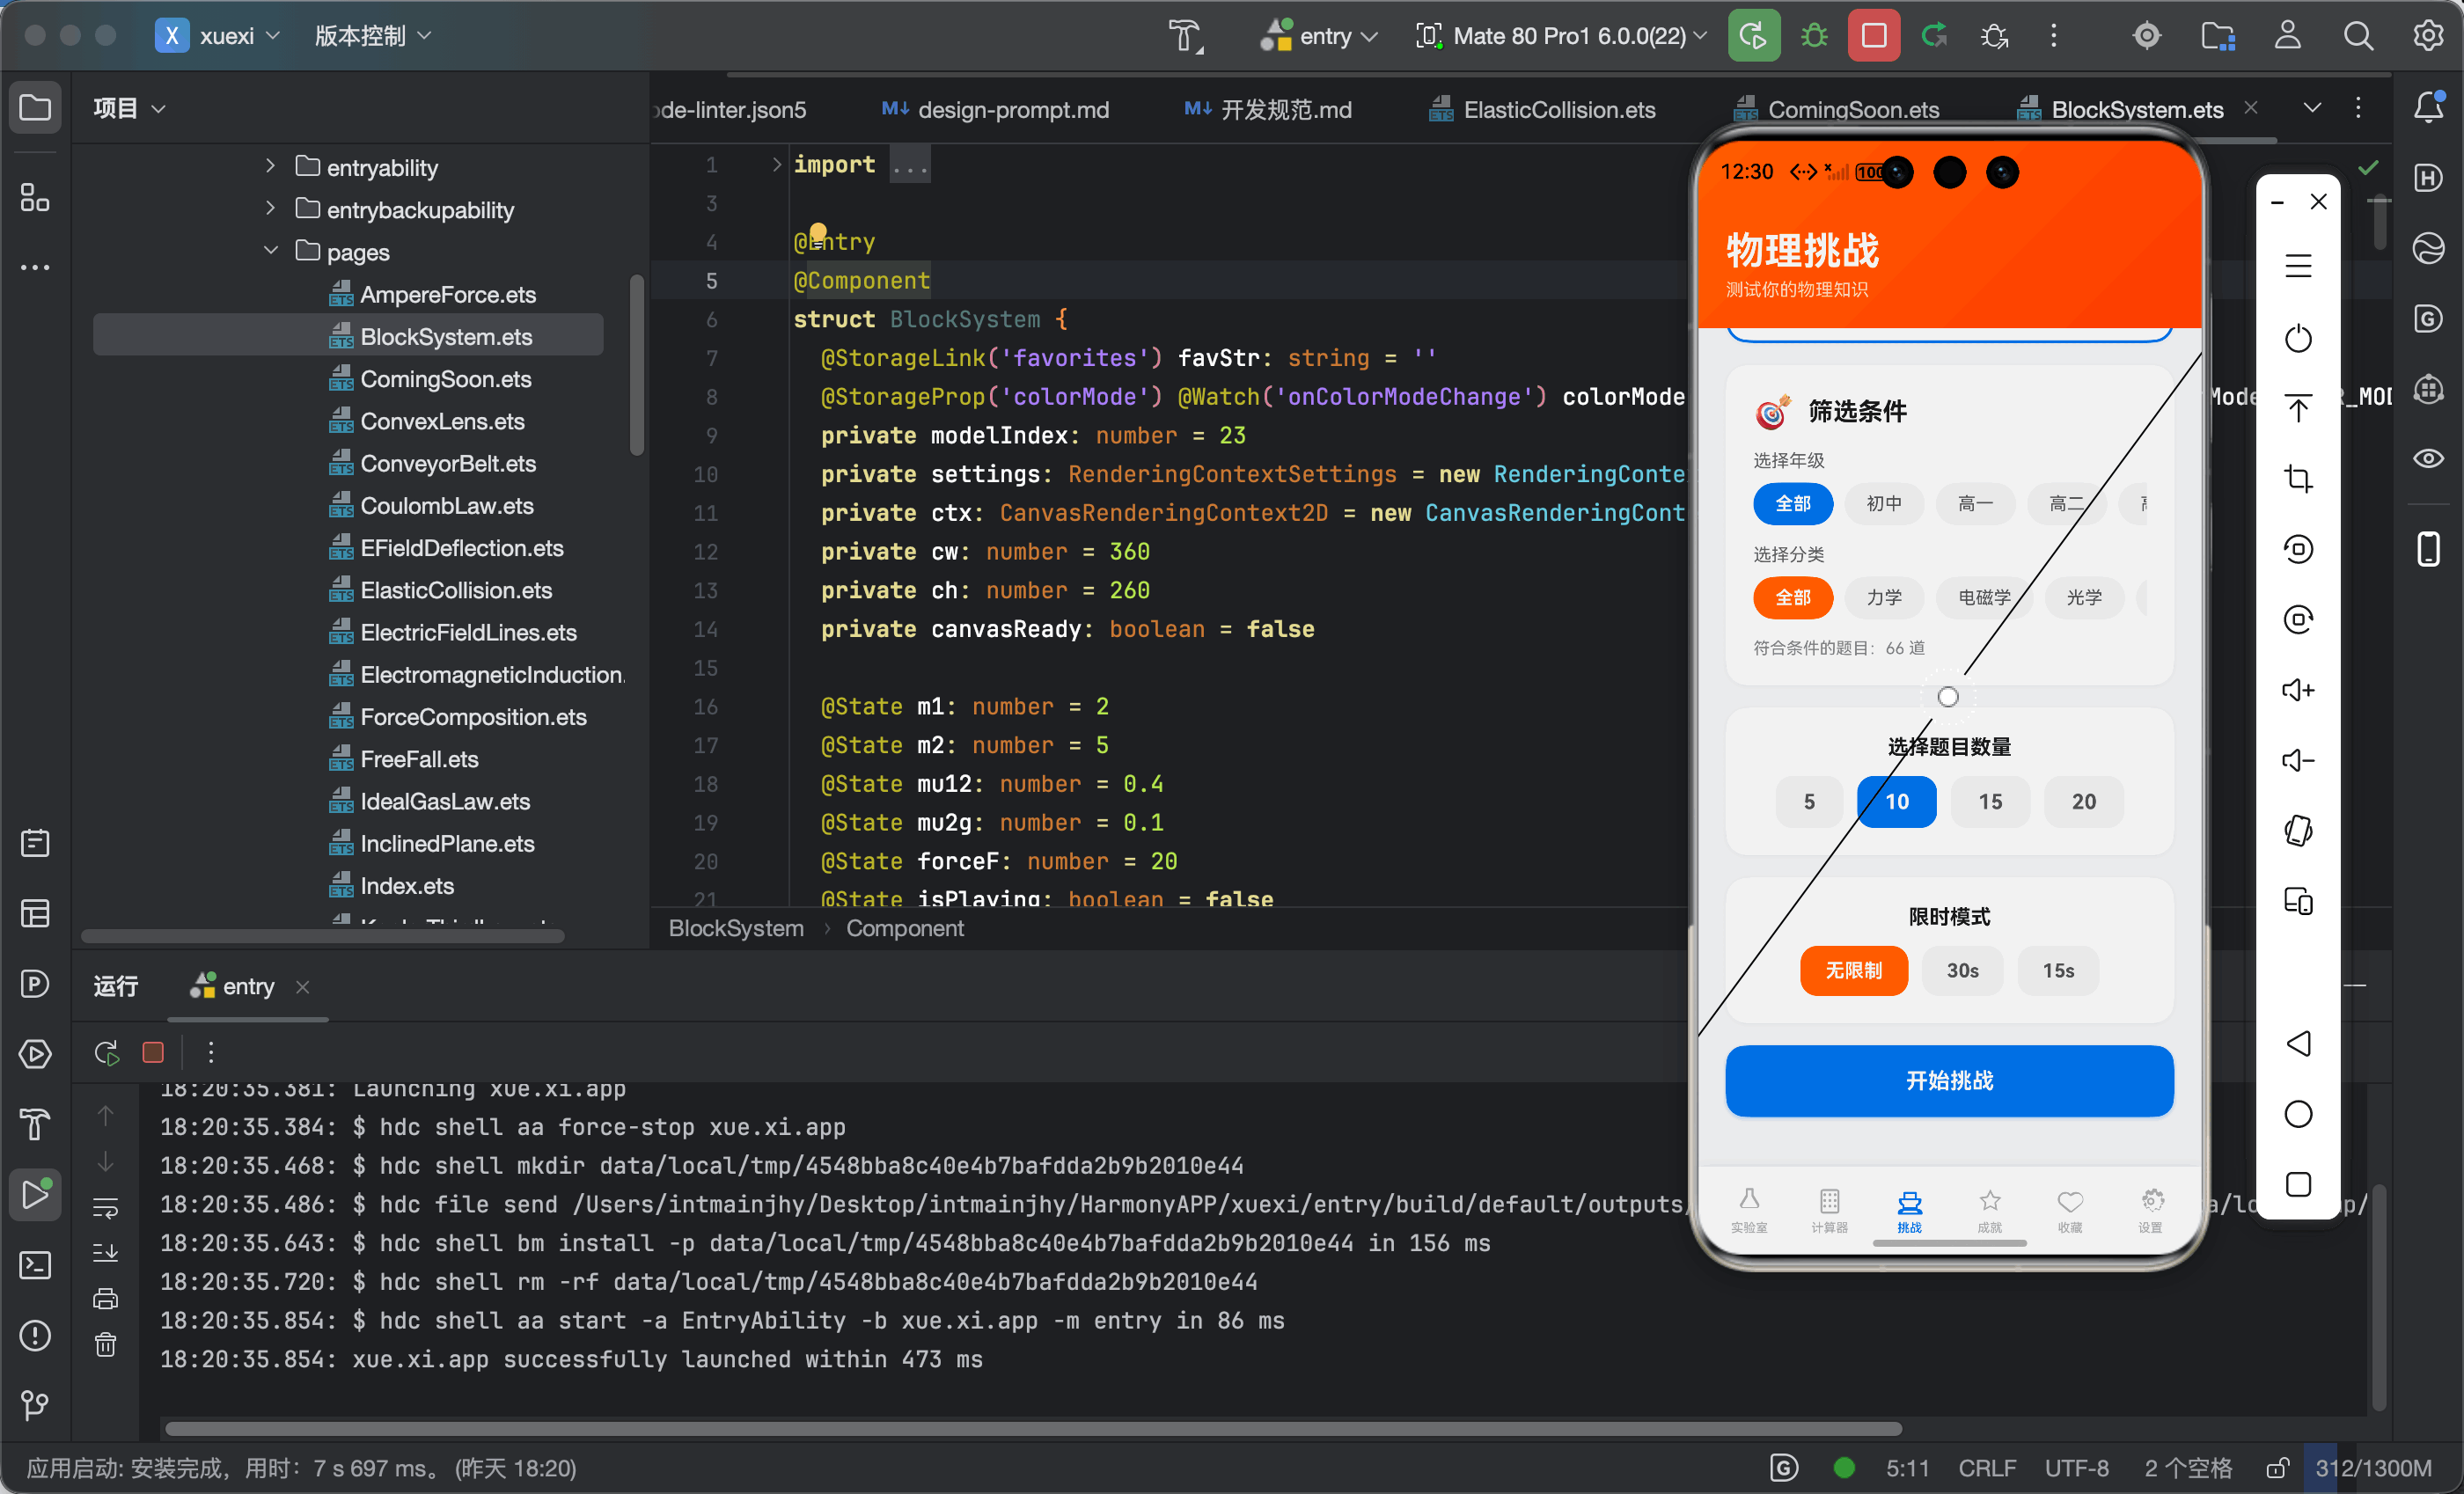This screenshot has height=1494, width=2464.
Task: Open the 项目 view dropdown
Action: point(129,107)
